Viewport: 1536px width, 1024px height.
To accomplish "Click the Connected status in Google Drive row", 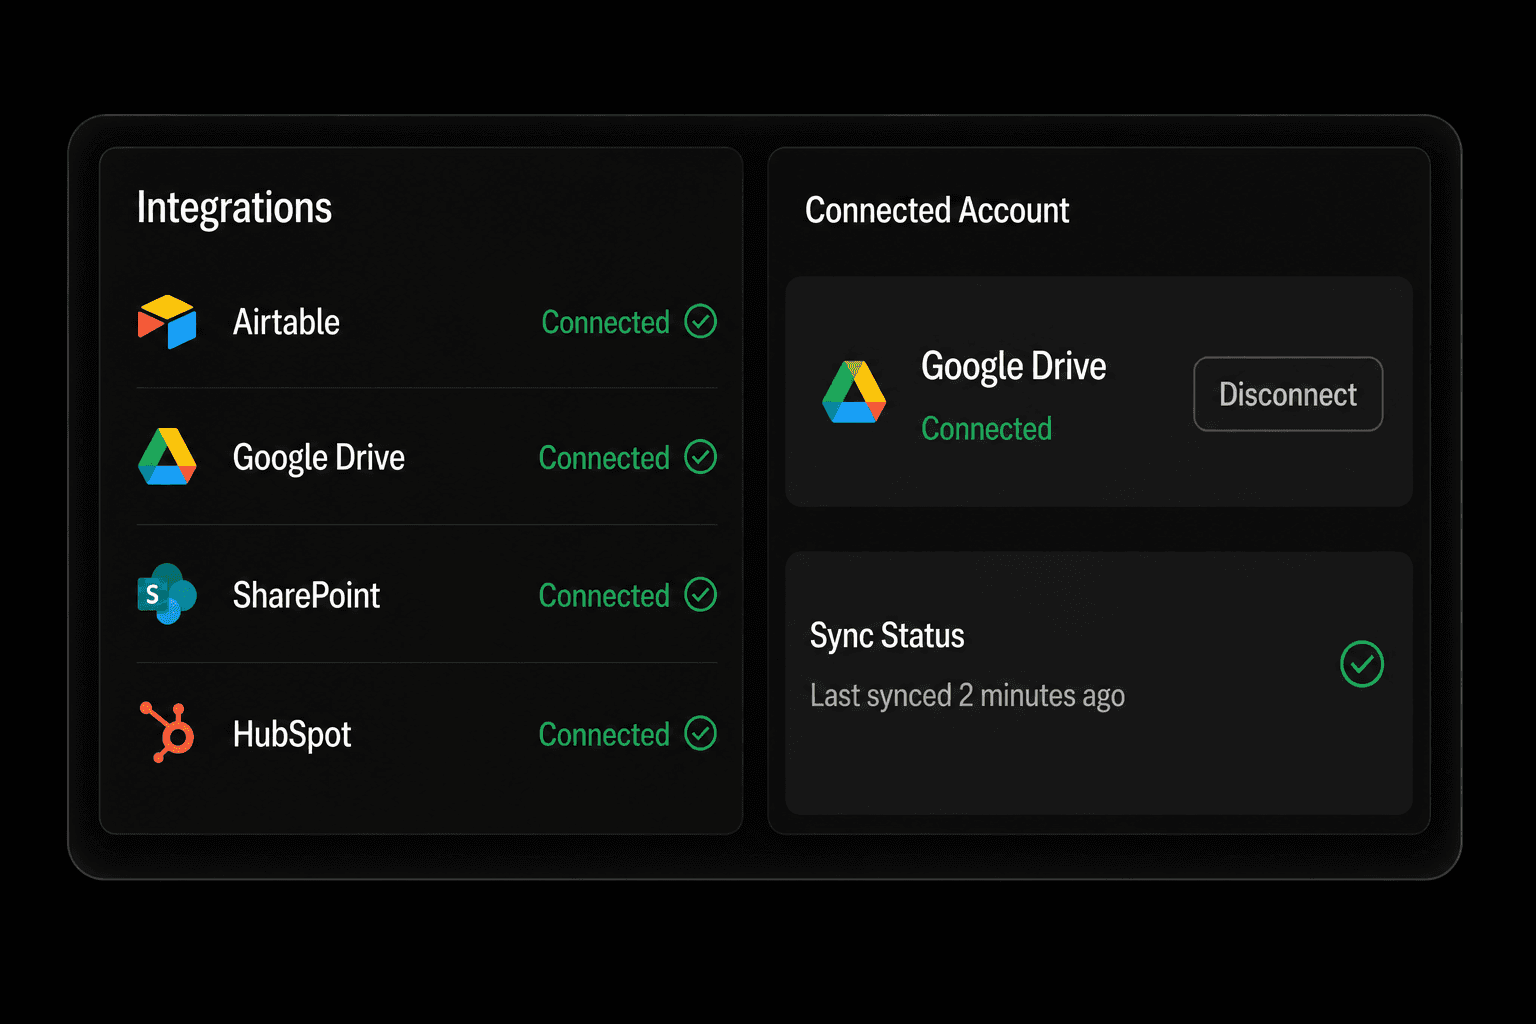I will [604, 458].
